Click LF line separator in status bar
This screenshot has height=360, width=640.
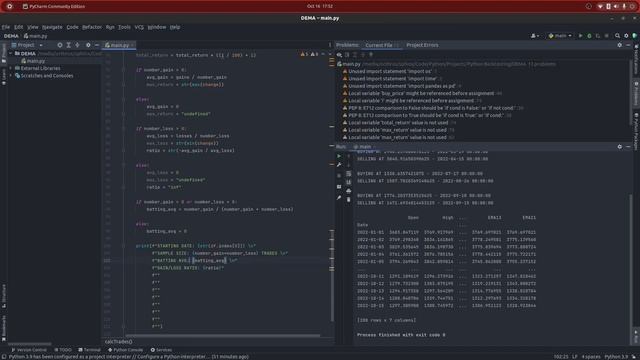(x=575, y=357)
